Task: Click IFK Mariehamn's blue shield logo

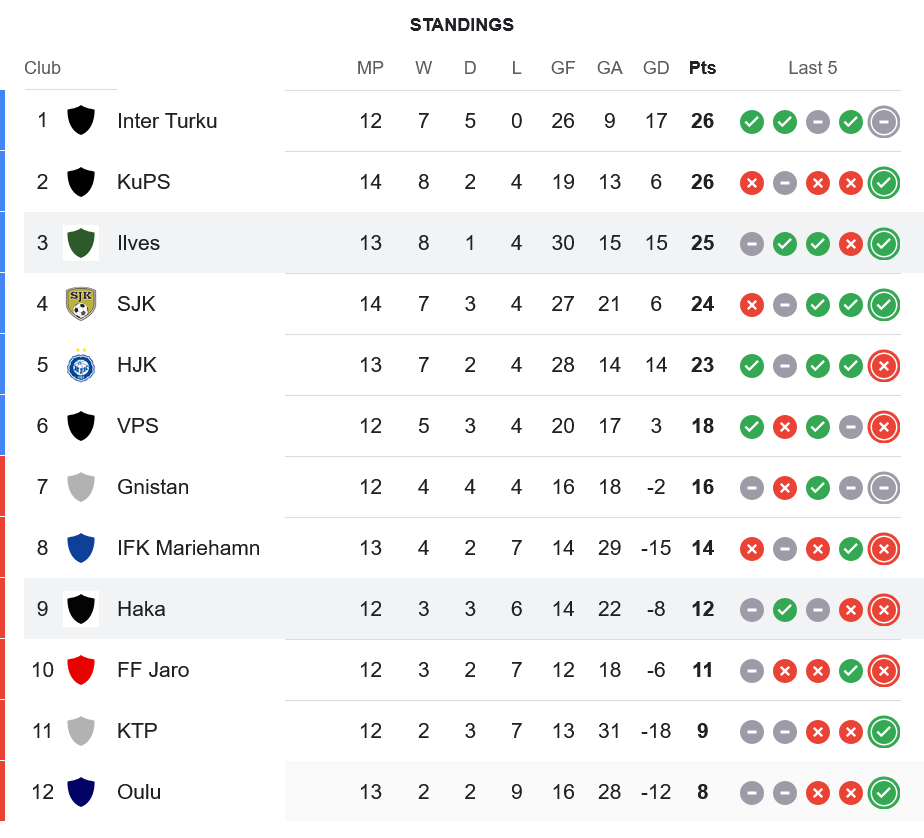Action: pos(80,548)
